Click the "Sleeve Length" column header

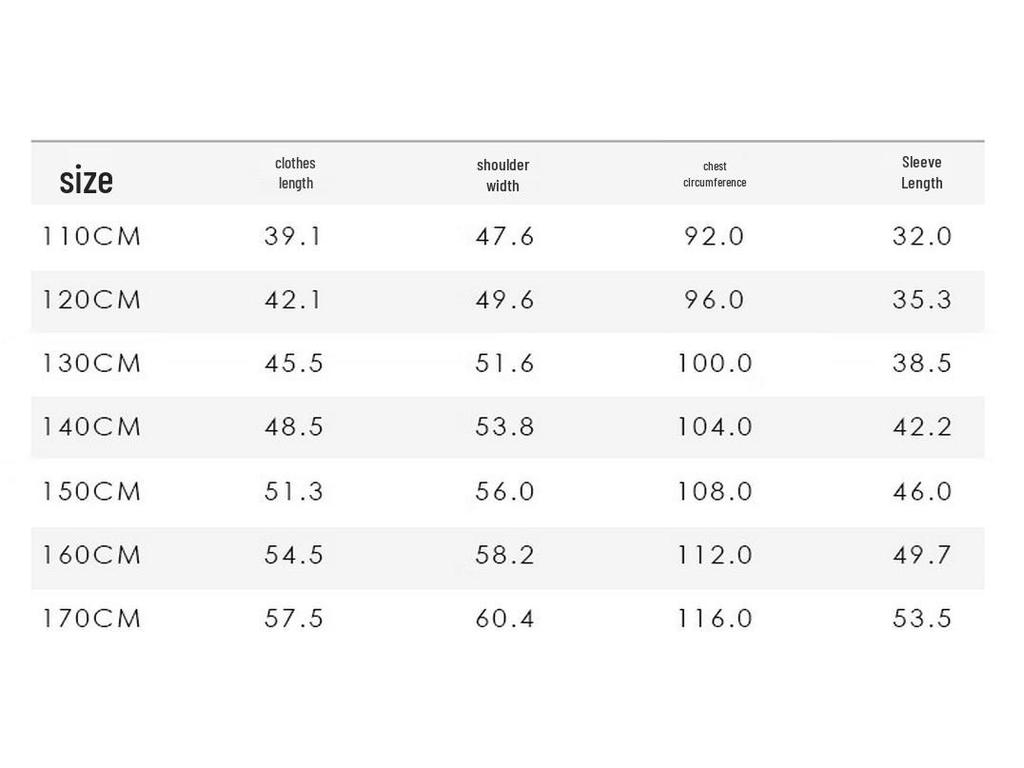pos(921,172)
